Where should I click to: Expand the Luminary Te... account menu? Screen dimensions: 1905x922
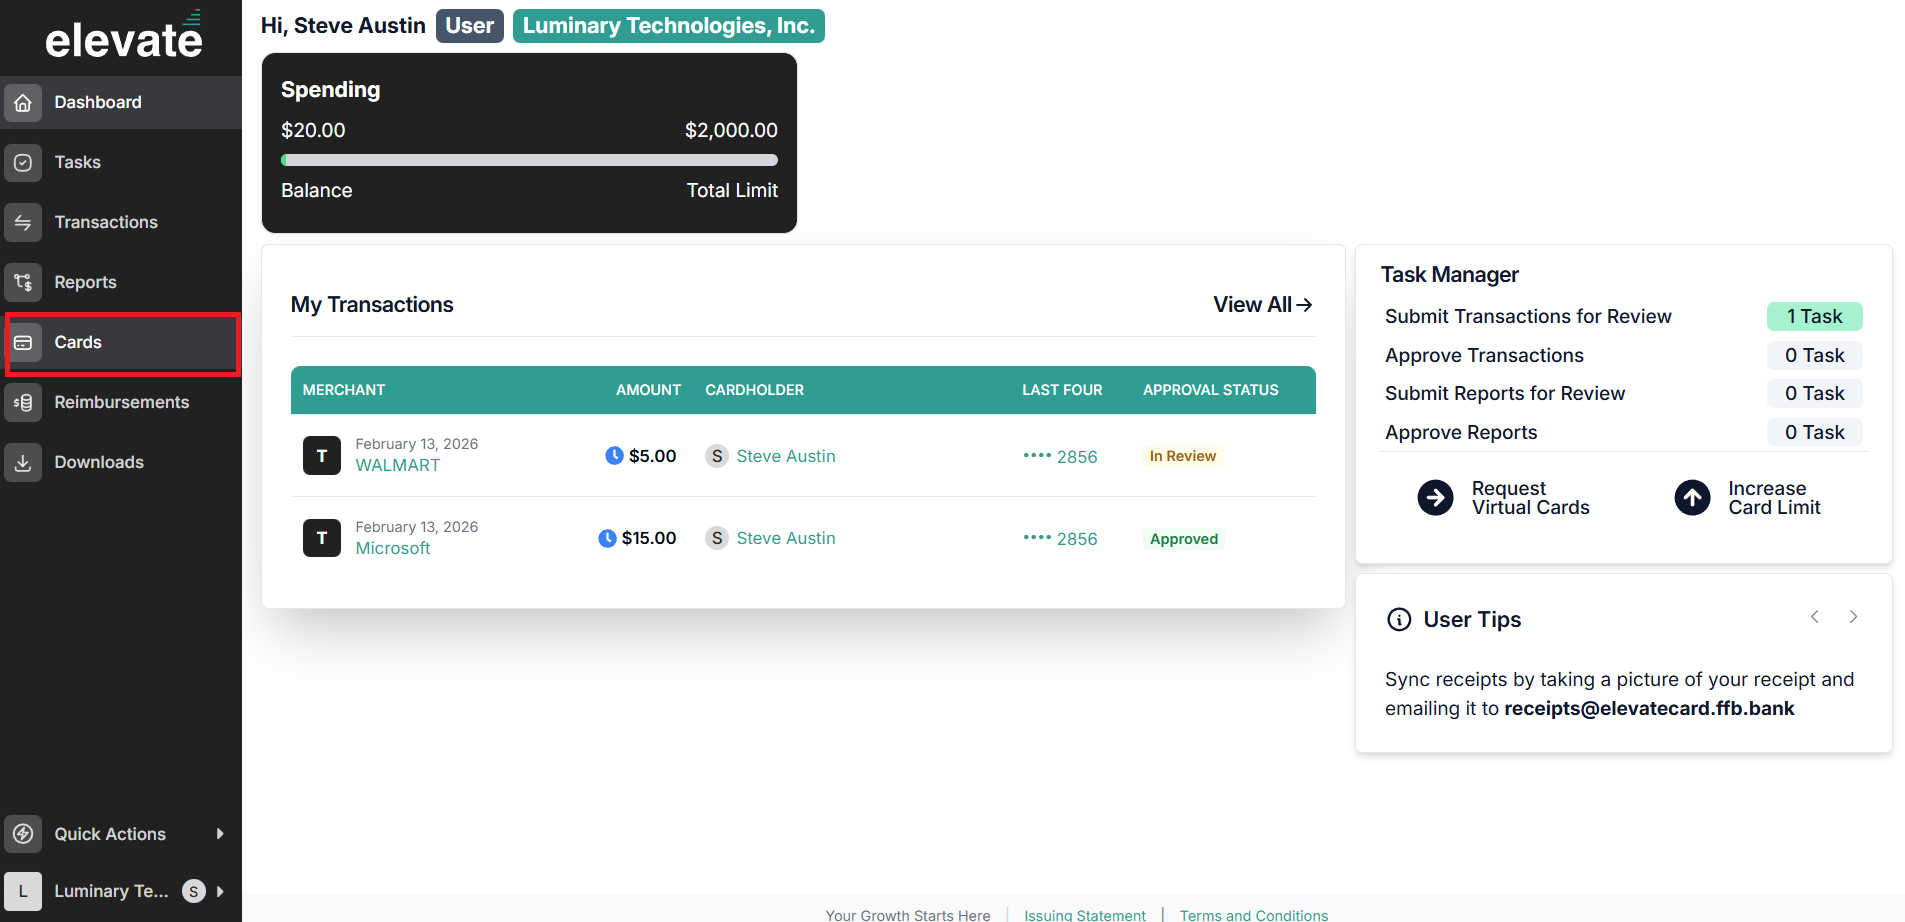[x=220, y=891]
